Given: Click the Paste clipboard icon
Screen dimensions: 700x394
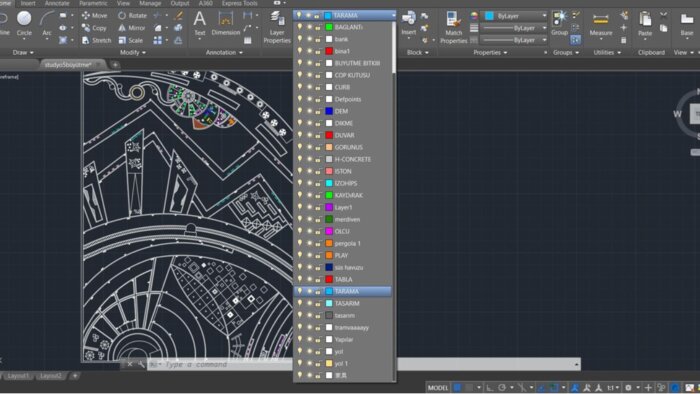Looking at the screenshot, I should (x=645, y=23).
